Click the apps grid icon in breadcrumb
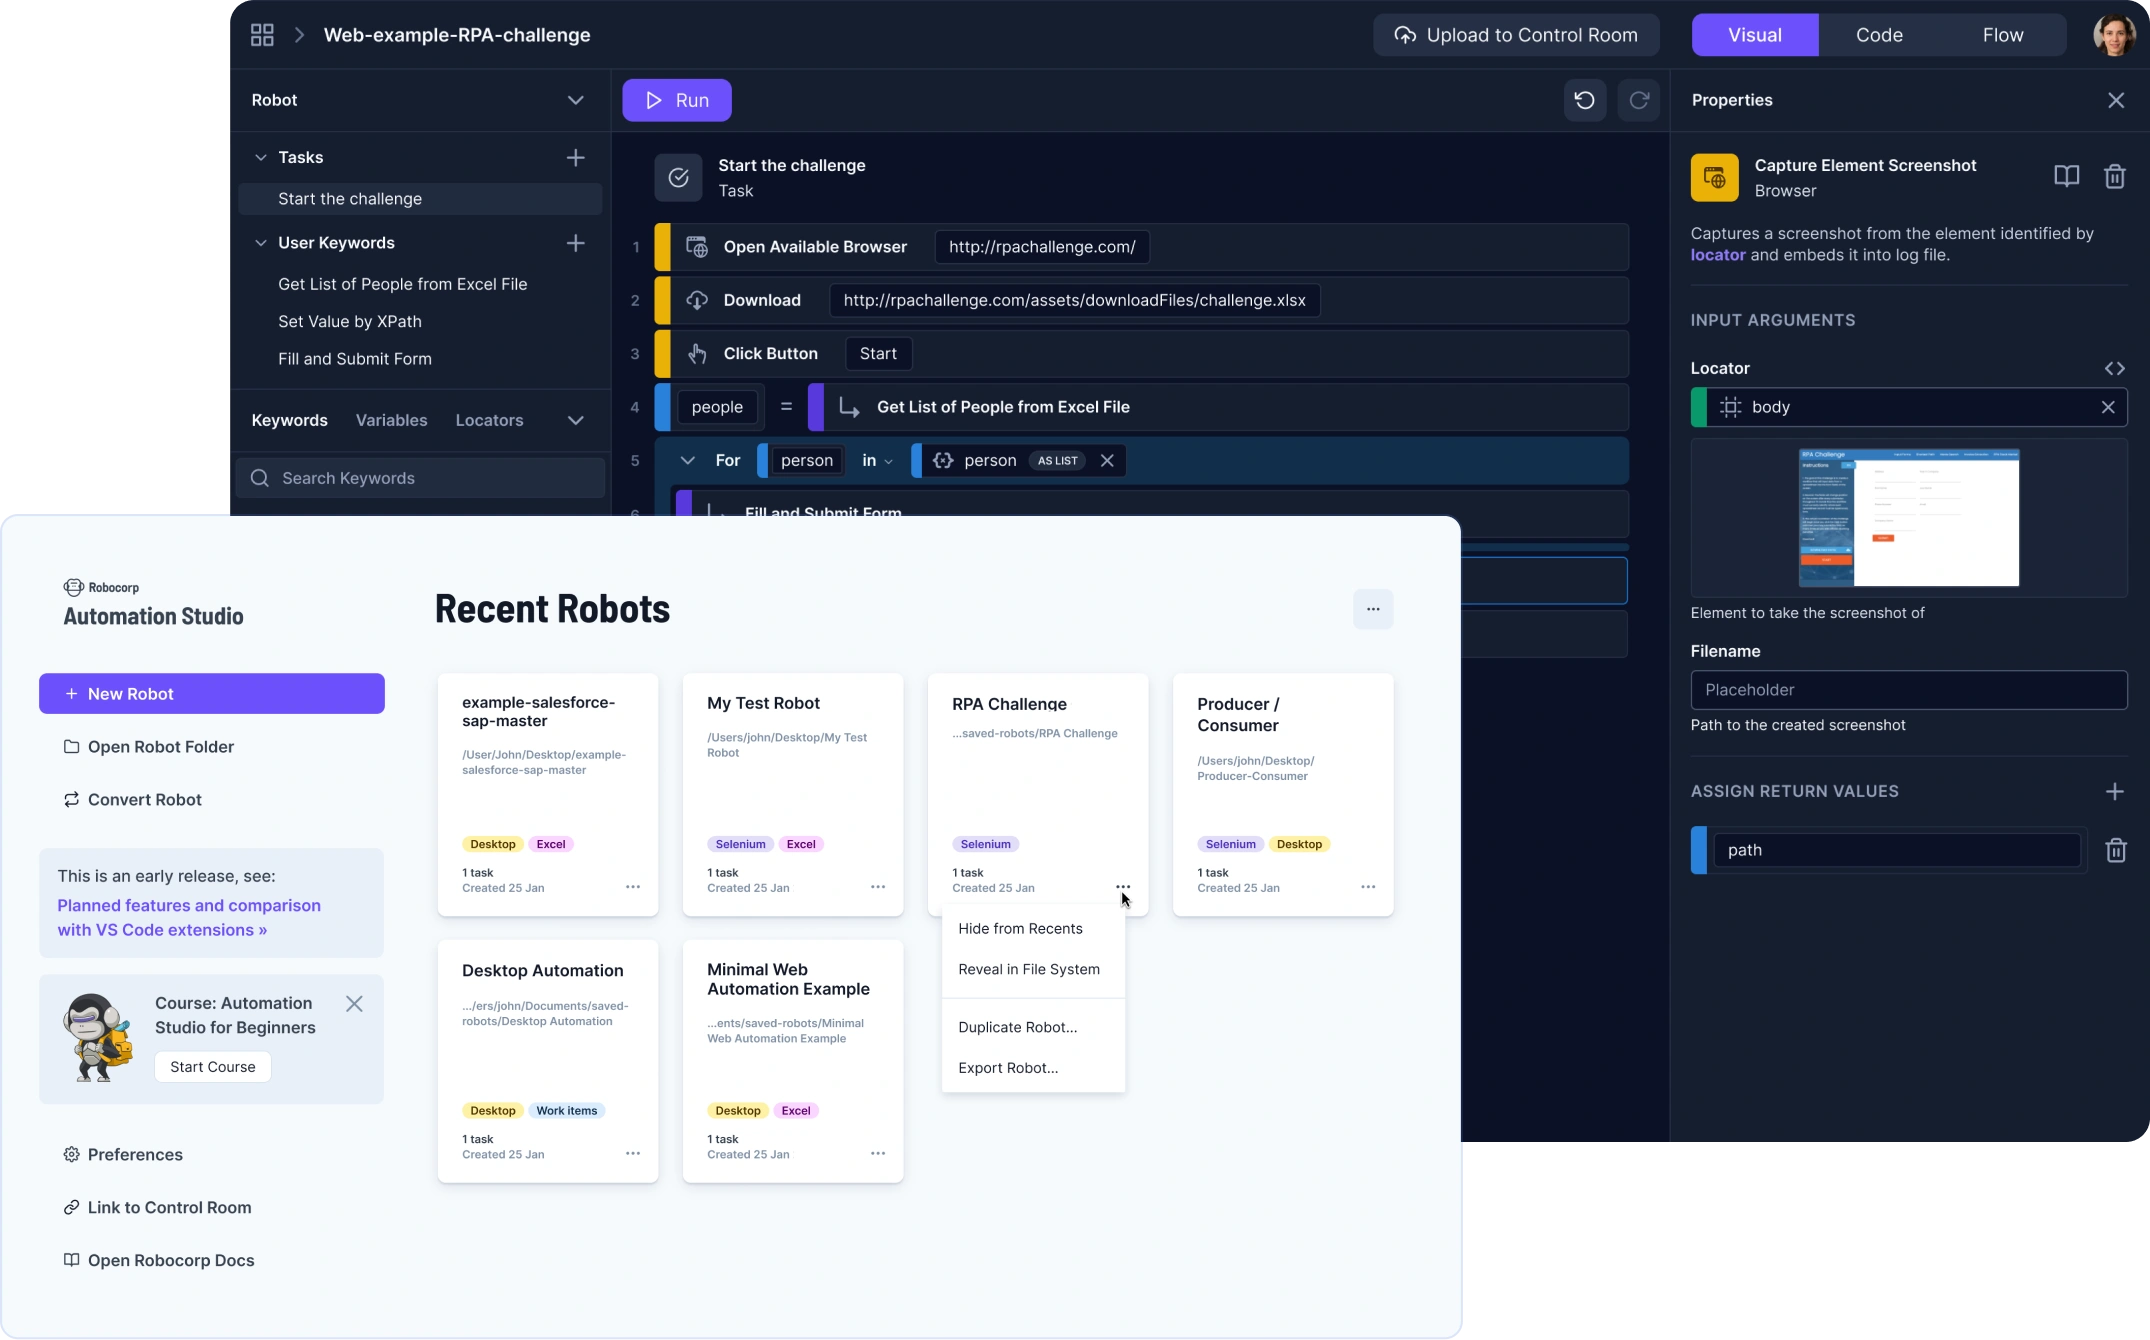2150x1340 pixels. coord(262,35)
